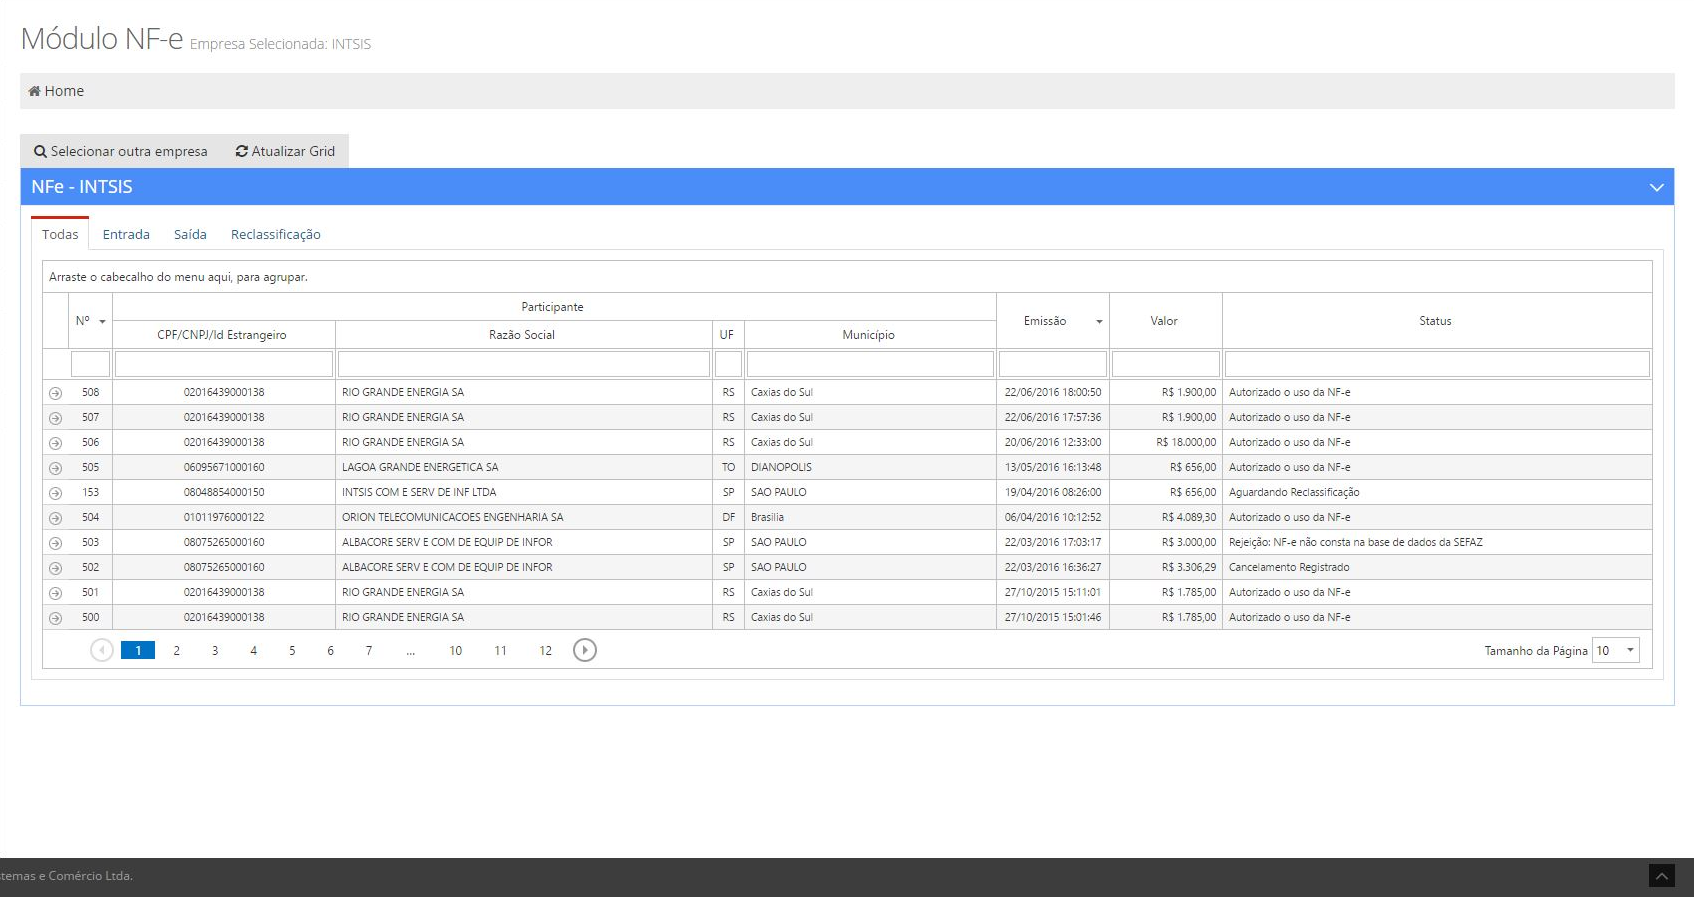Go to next page with arrow button
Viewport: 1694px width, 897px height.
585,650
